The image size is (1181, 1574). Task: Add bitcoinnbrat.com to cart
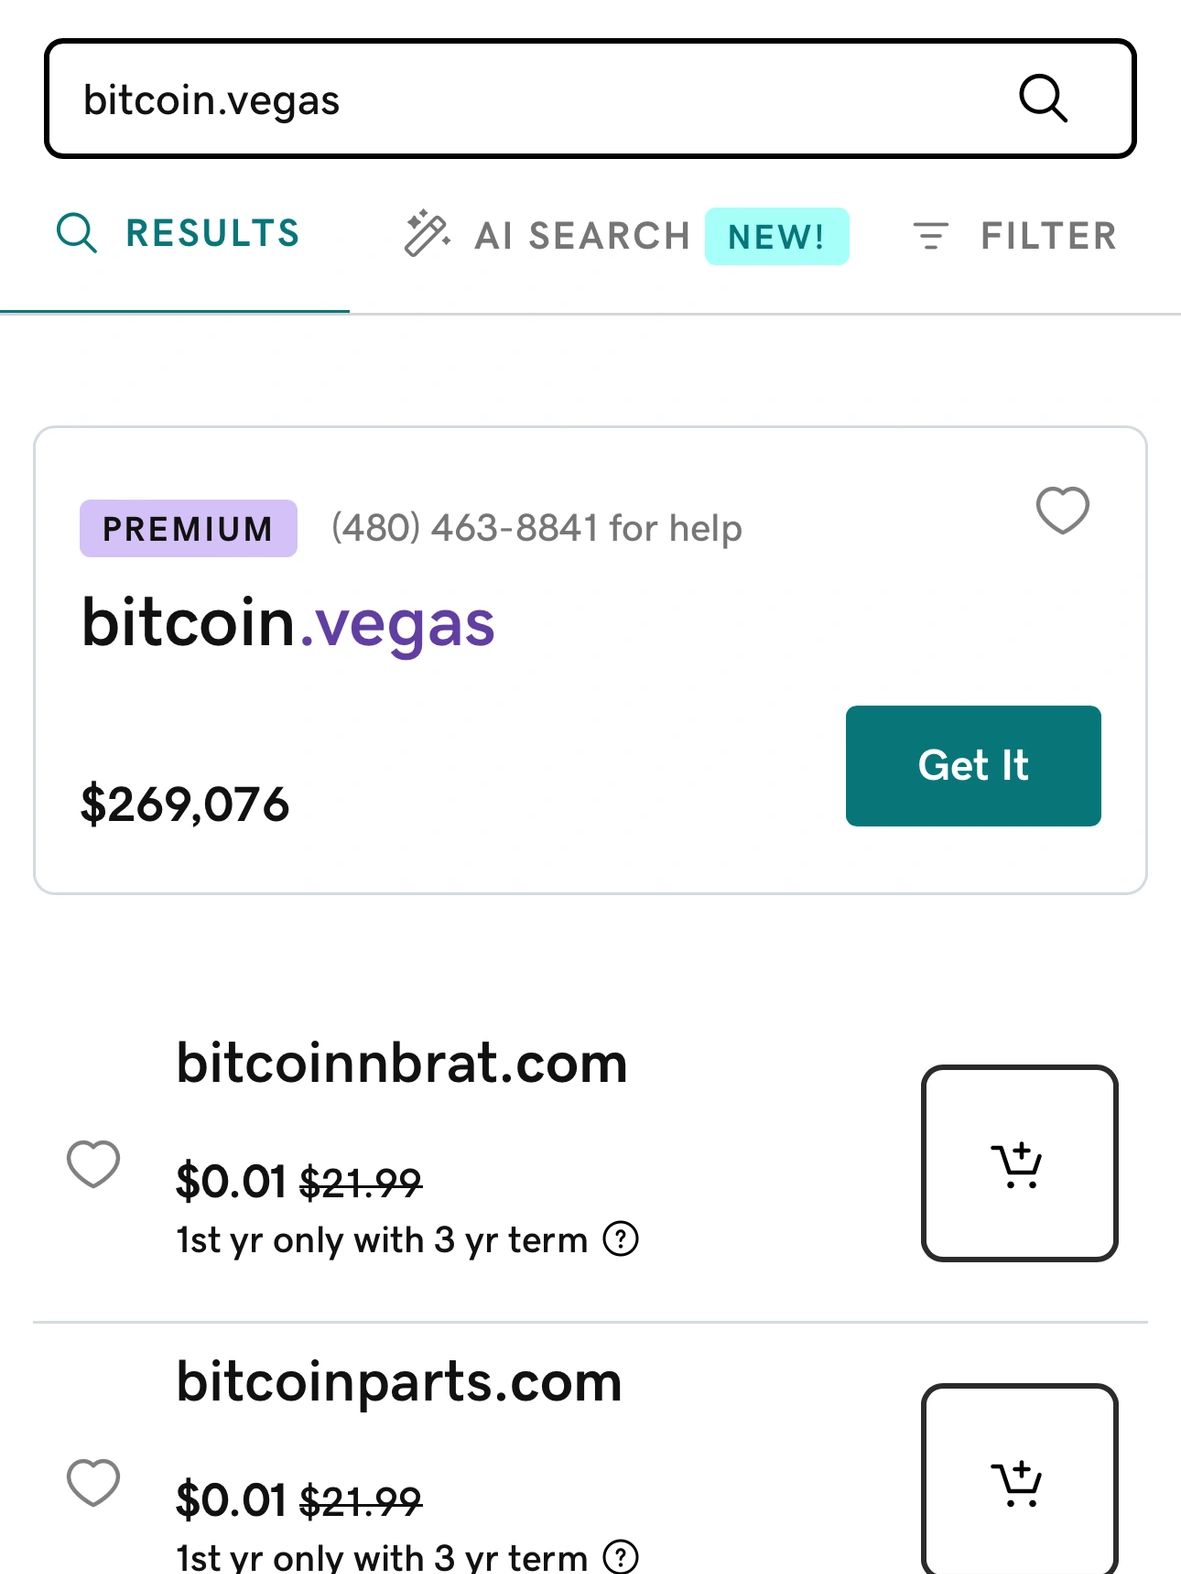(1018, 1163)
